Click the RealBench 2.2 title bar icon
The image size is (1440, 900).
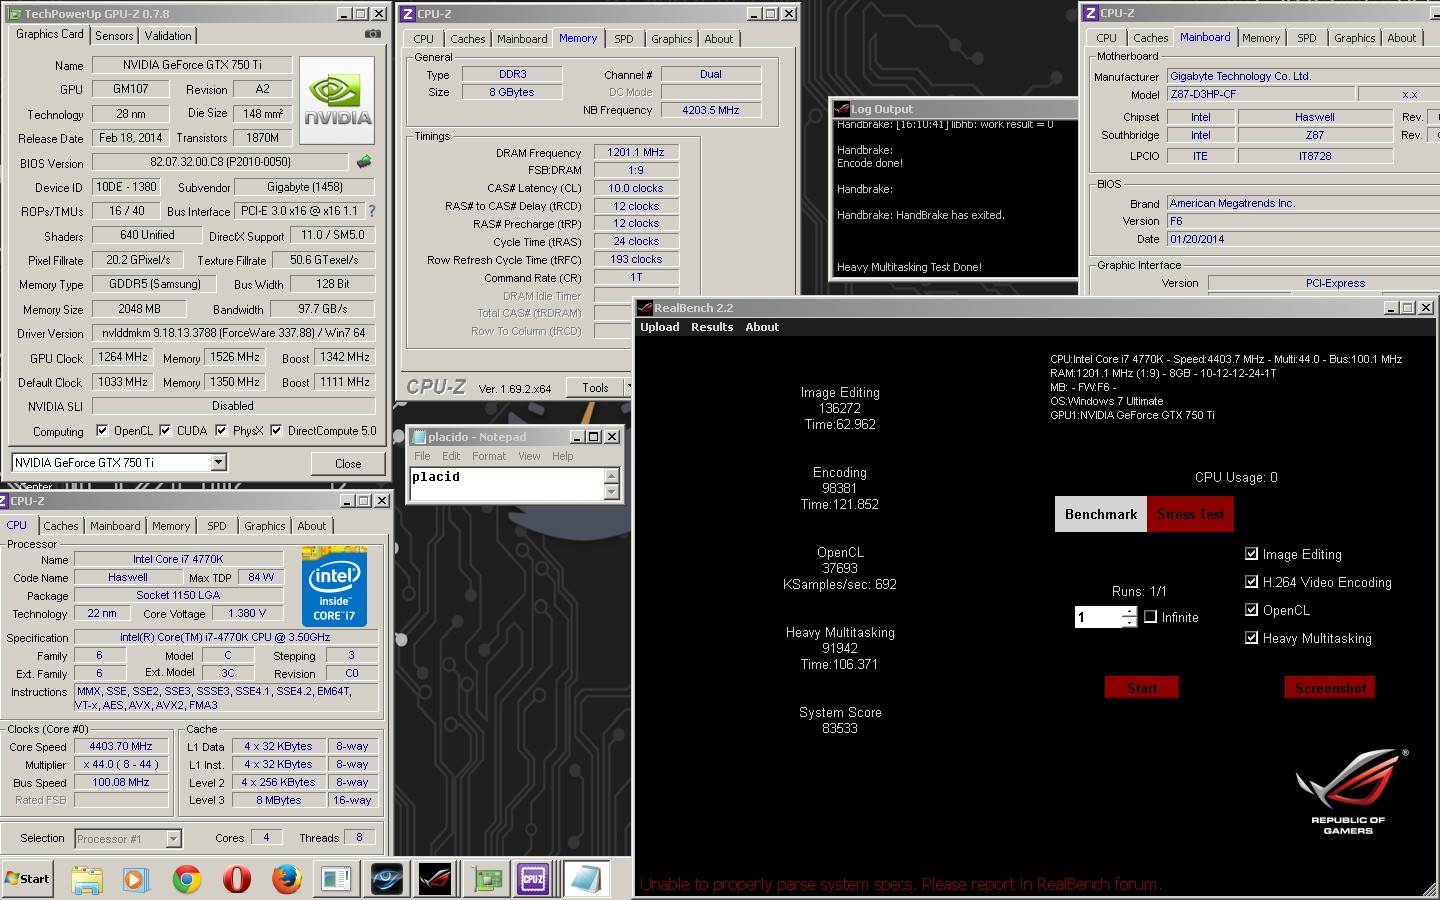tap(646, 308)
